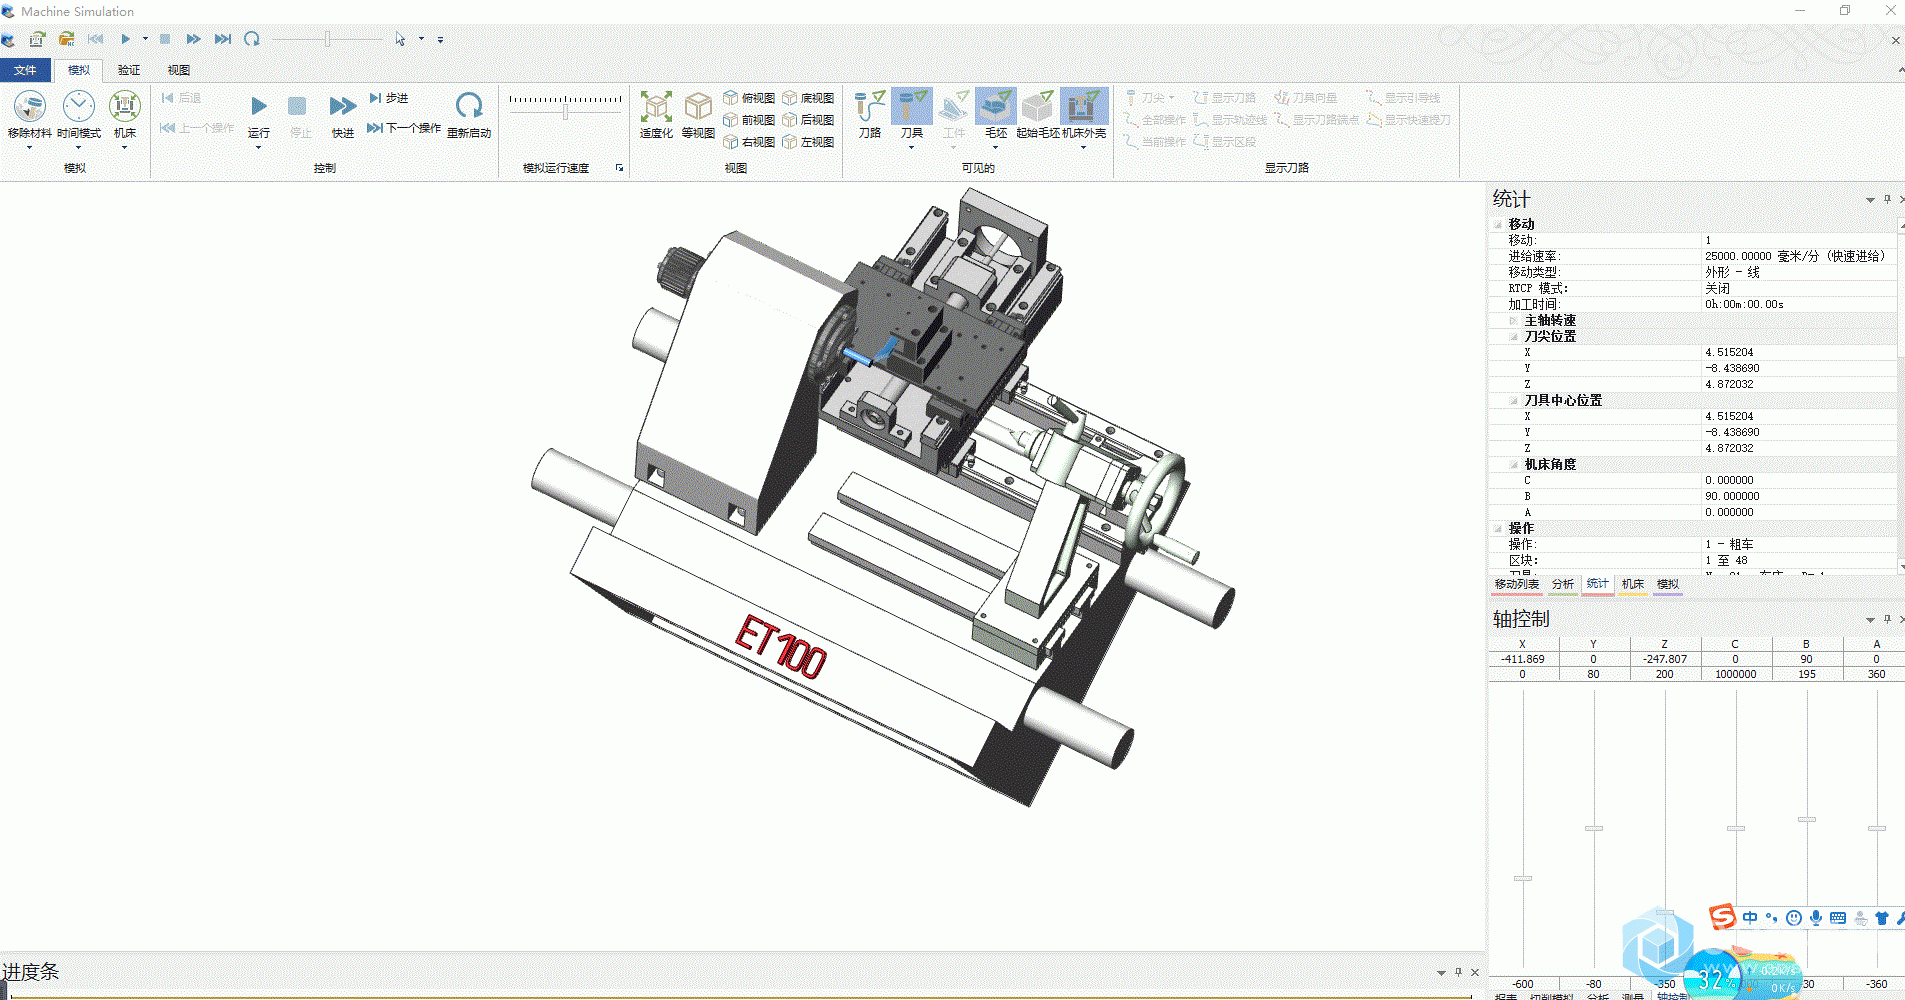Screen dimensions: 1905x1000
Task: Open the 移动列表 panel tab
Action: point(1517,584)
